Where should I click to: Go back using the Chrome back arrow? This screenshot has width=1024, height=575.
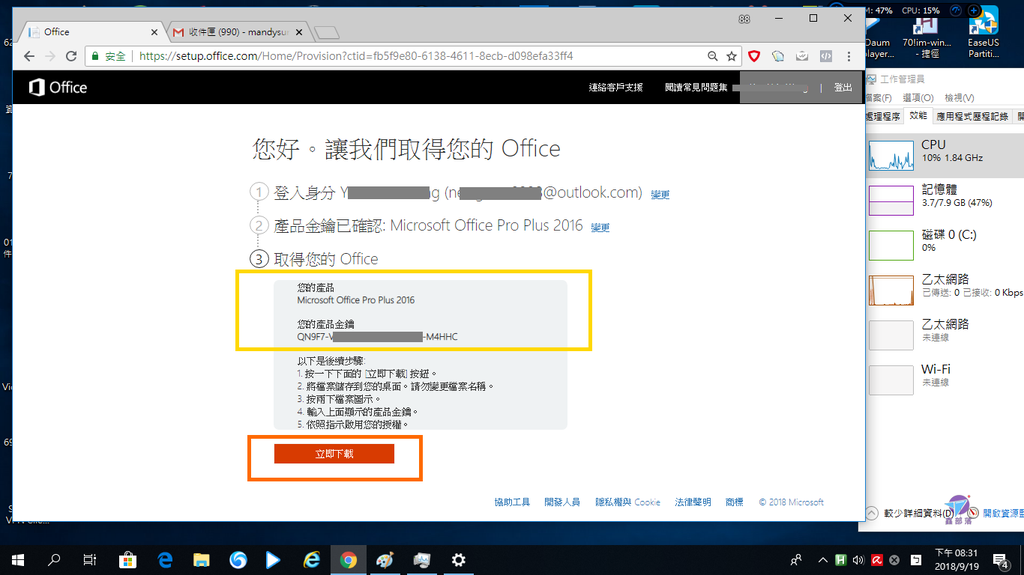(29, 56)
